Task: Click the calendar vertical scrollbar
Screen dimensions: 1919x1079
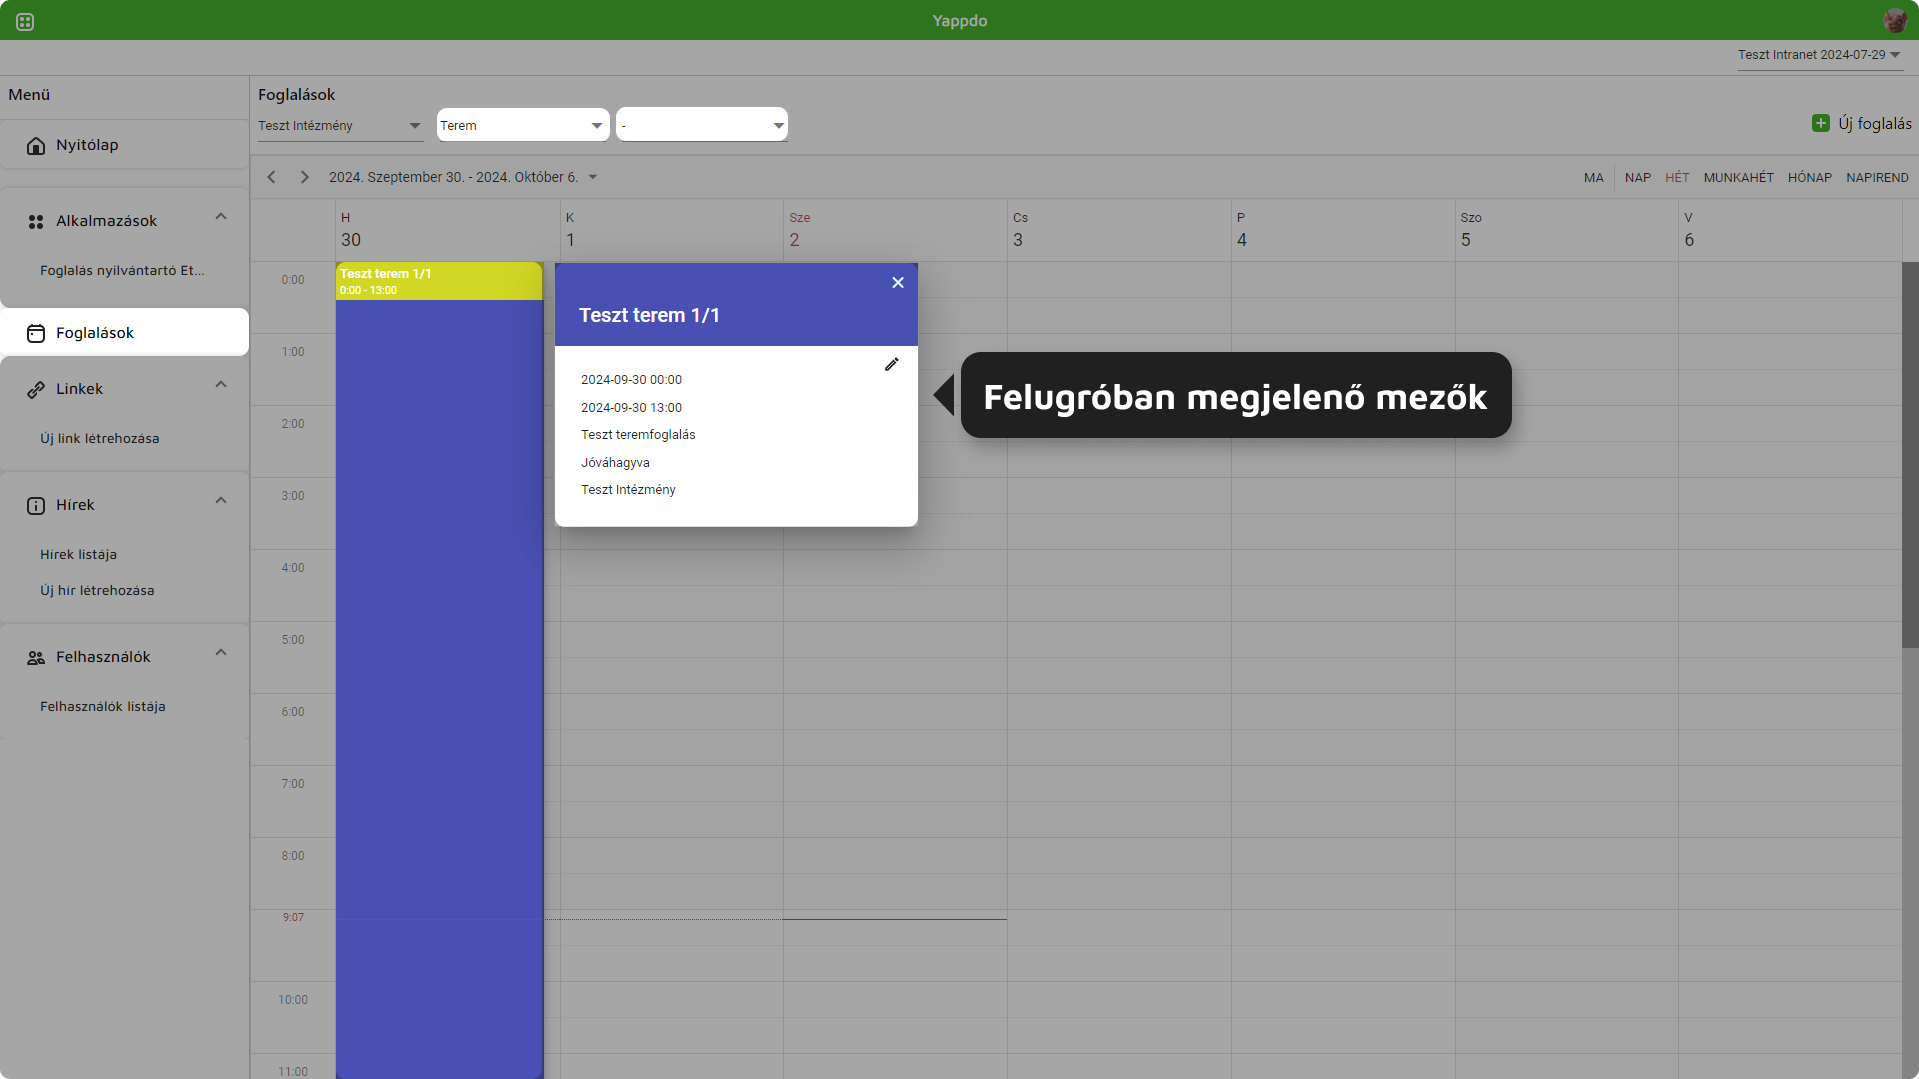Action: click(x=1909, y=455)
